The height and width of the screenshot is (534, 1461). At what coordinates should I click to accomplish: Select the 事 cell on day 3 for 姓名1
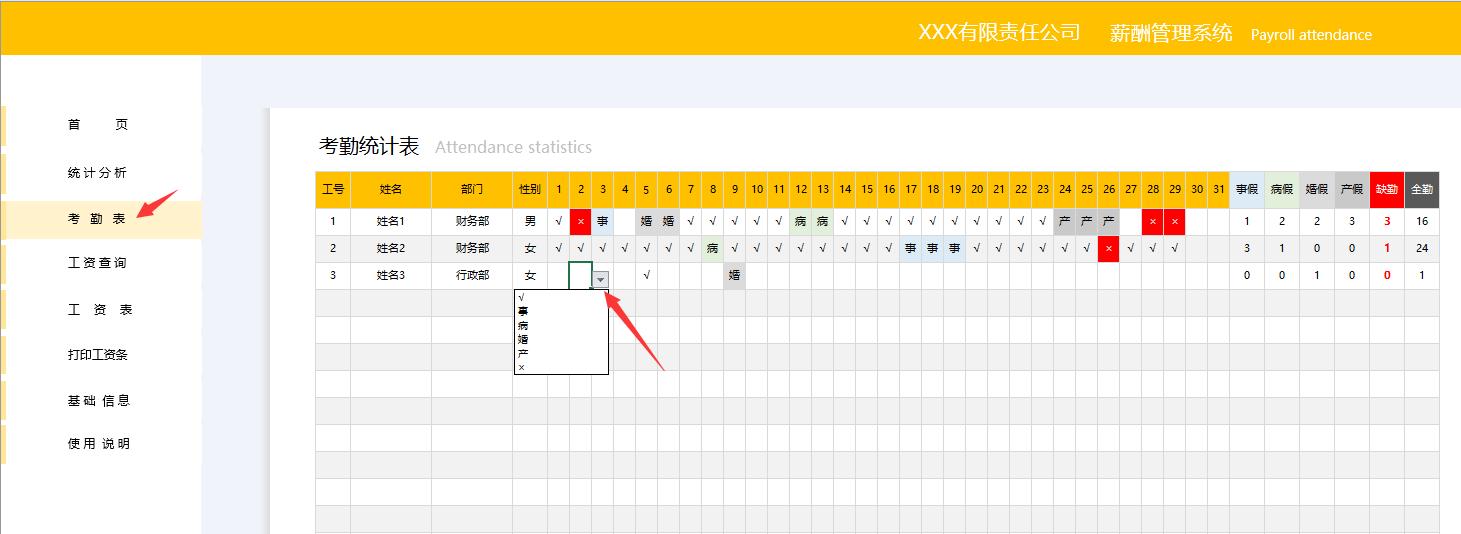(603, 221)
